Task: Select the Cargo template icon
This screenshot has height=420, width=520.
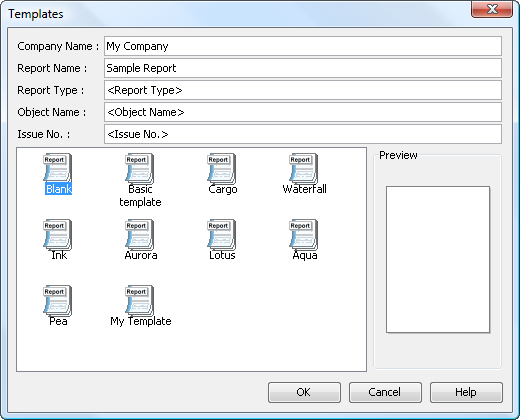Action: (221, 168)
